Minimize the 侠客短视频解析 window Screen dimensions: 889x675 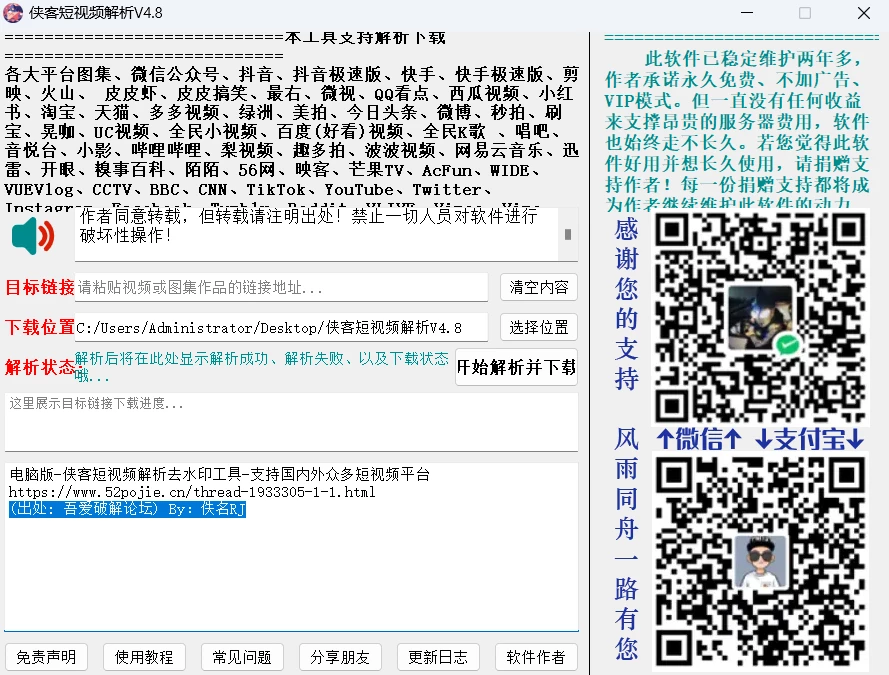(x=747, y=12)
